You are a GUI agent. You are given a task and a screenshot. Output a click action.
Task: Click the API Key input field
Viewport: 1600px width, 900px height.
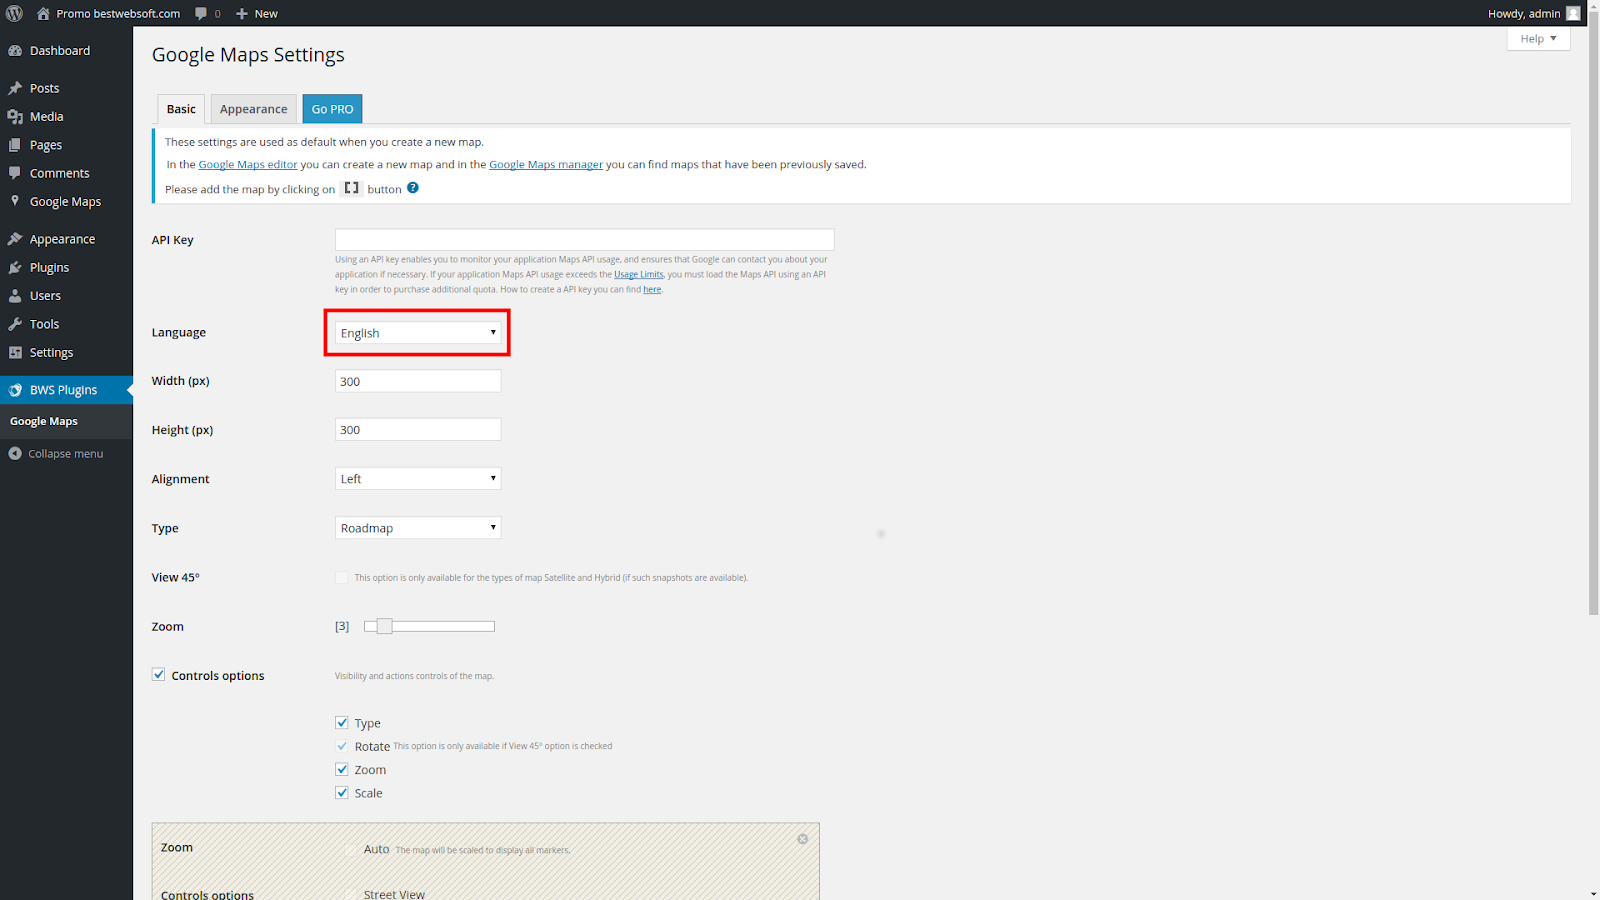click(x=584, y=240)
